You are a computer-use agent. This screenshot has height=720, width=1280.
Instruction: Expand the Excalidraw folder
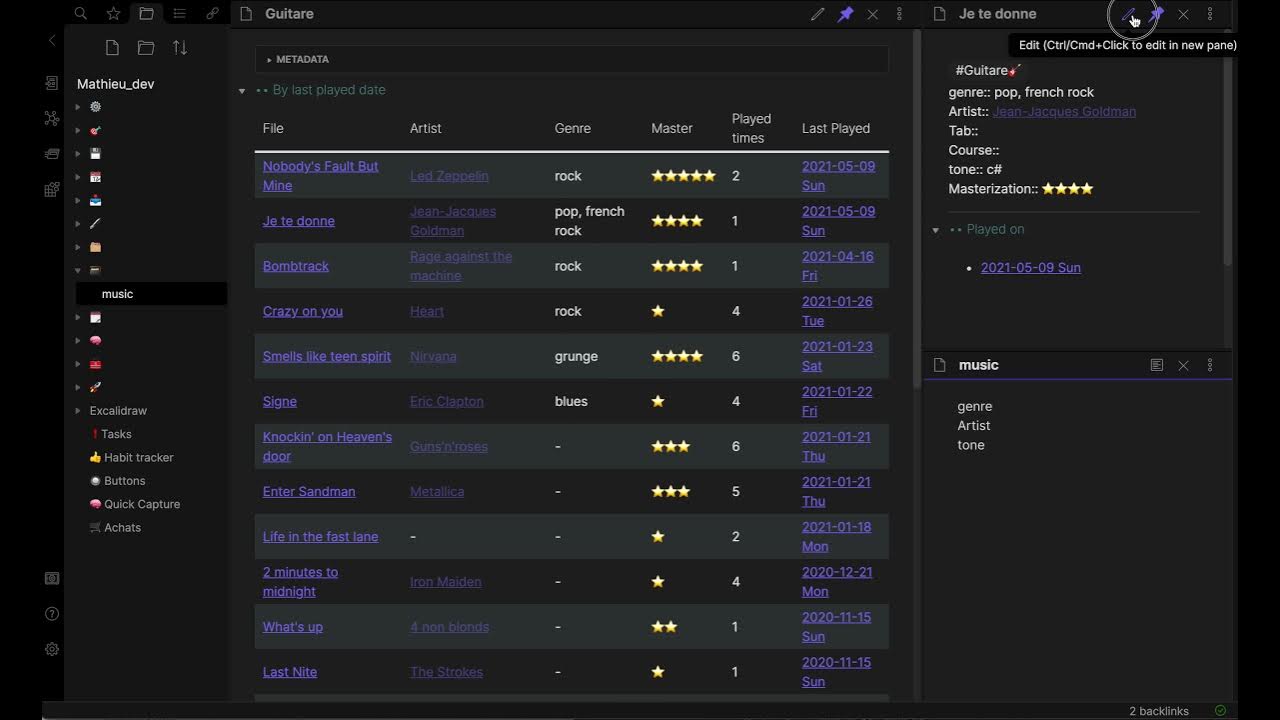(x=78, y=411)
